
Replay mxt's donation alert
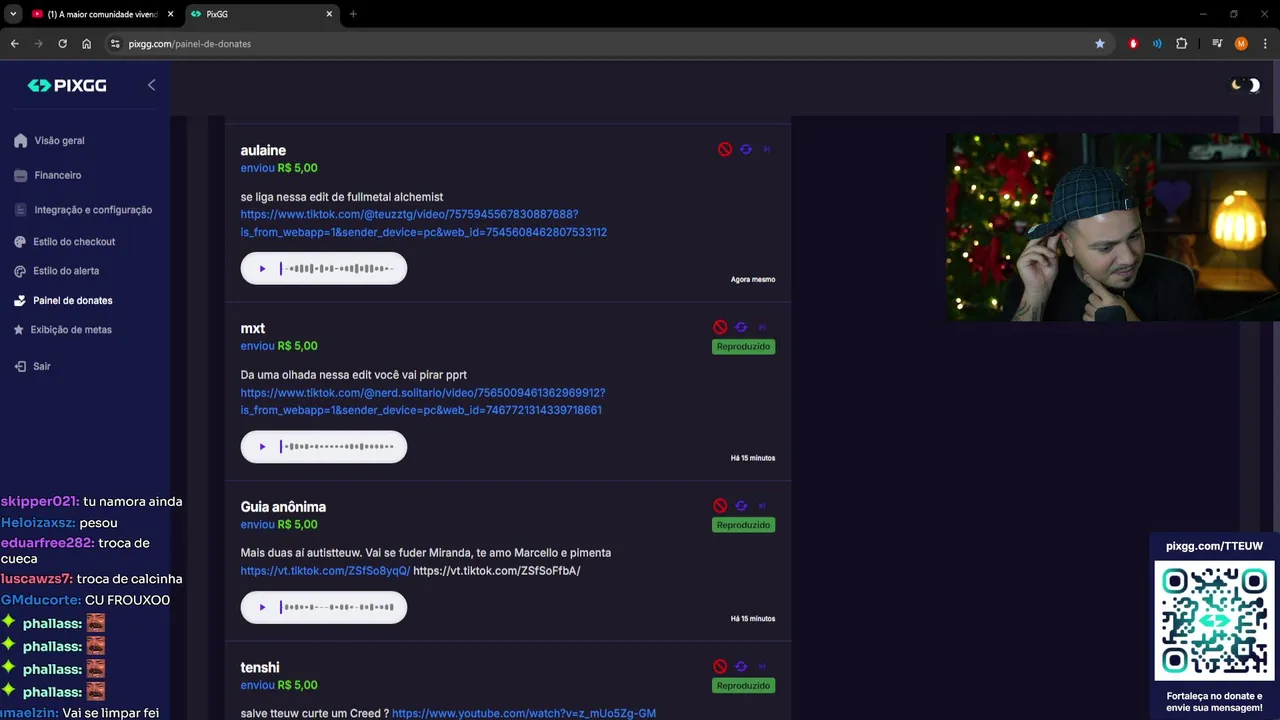click(x=741, y=327)
